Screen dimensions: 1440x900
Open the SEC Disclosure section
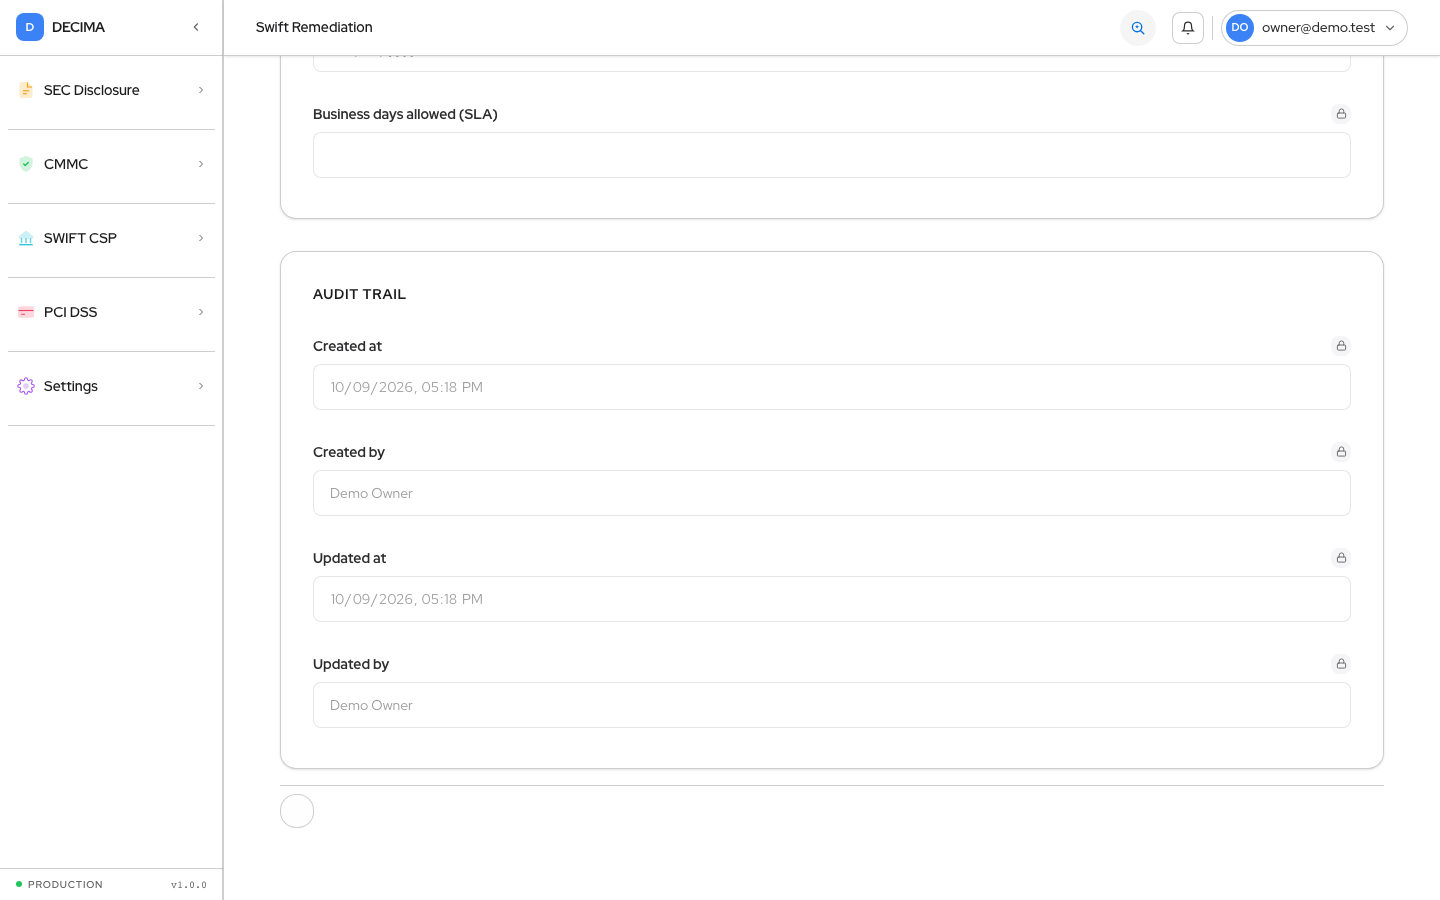click(x=111, y=90)
